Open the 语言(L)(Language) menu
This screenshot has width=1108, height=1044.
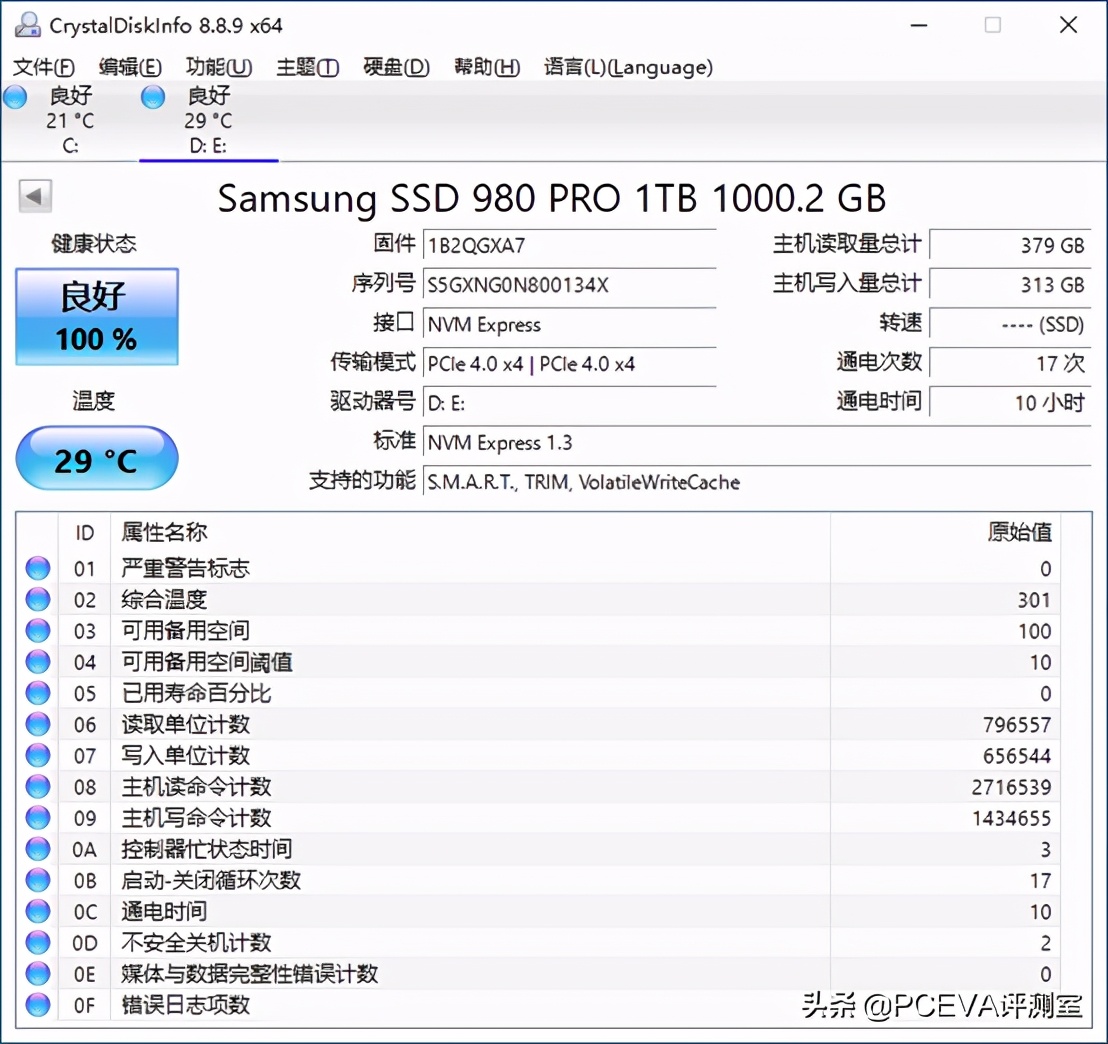point(629,67)
